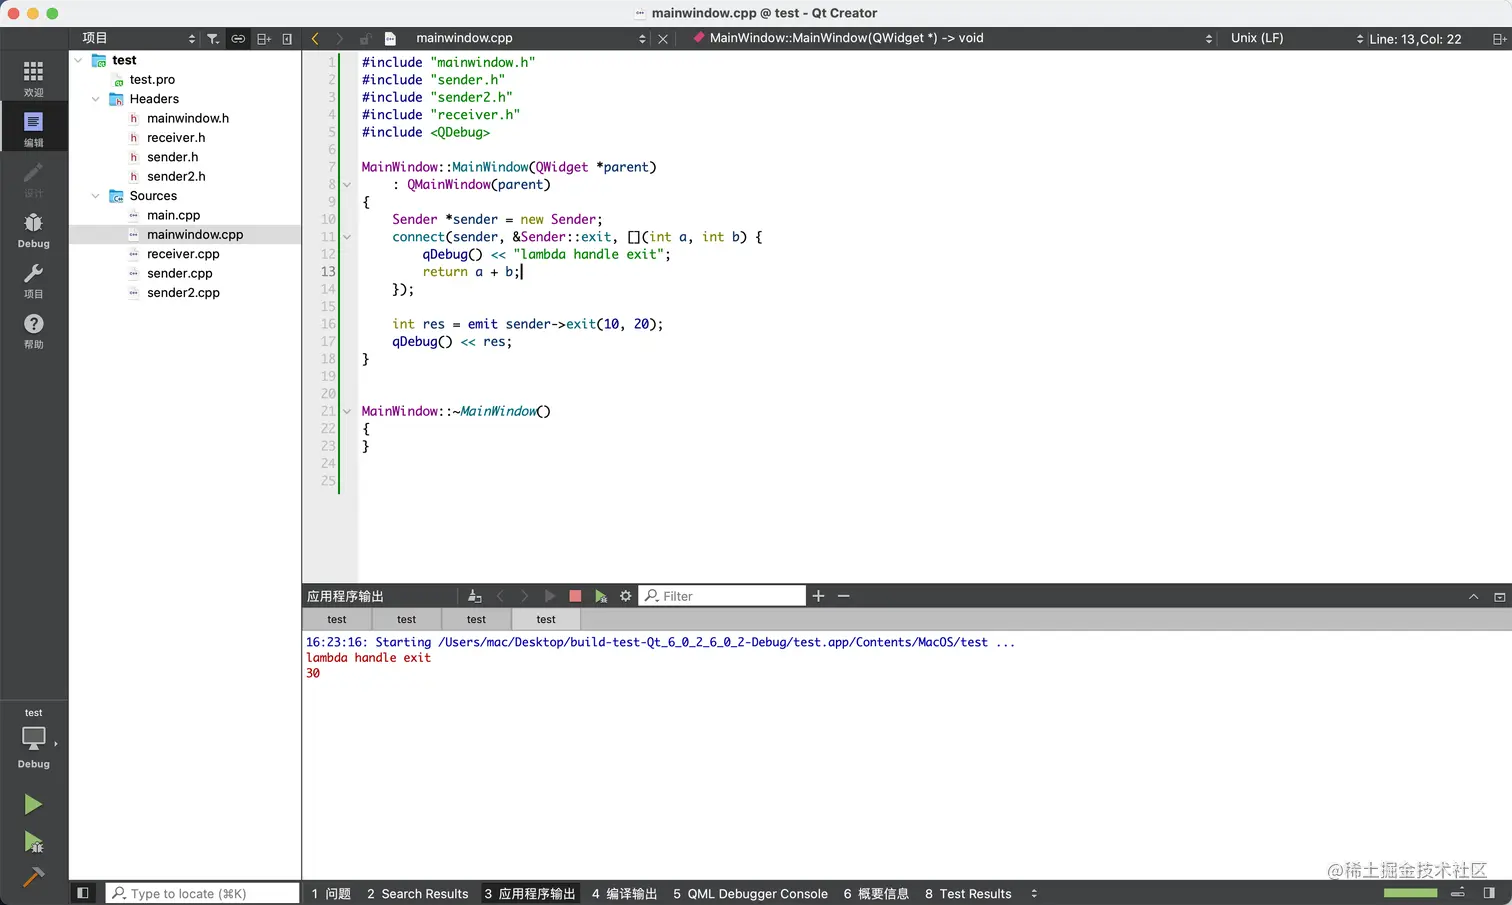The height and width of the screenshot is (905, 1512).
Task: Go back in editor navigation history
Action: [x=315, y=39]
